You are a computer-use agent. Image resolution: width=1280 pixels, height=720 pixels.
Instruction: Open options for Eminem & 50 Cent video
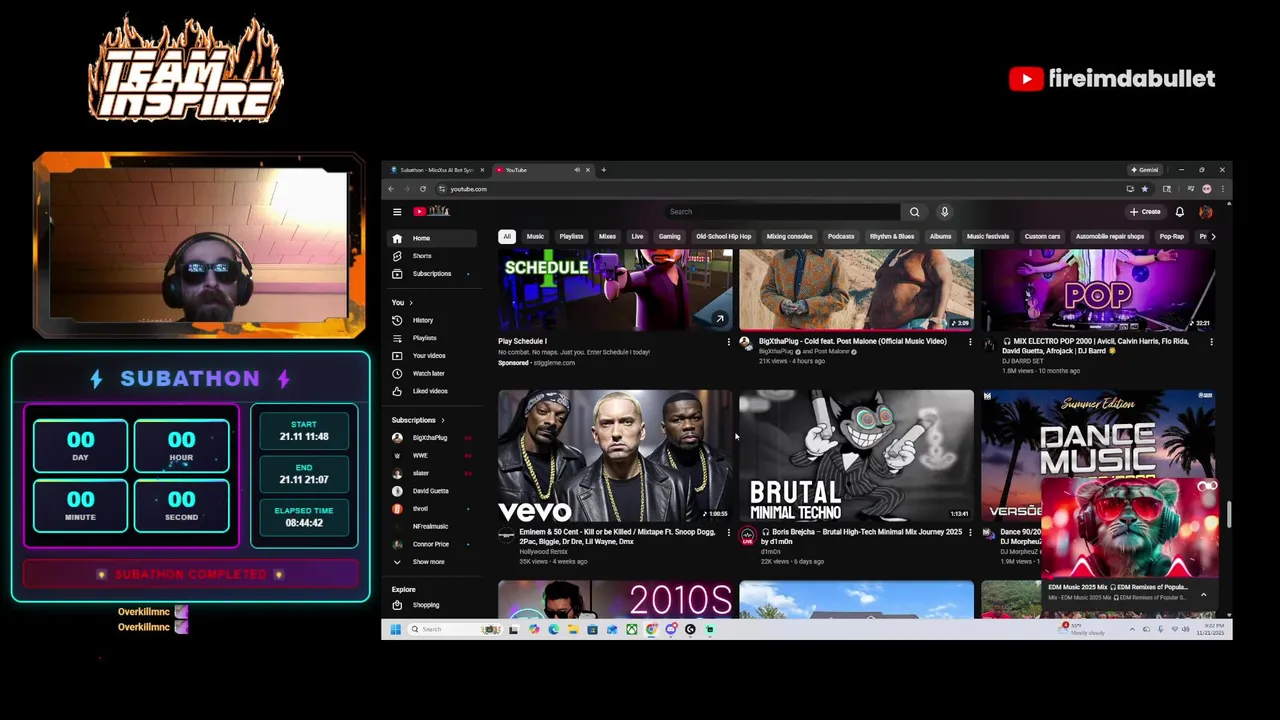pyautogui.click(x=728, y=533)
